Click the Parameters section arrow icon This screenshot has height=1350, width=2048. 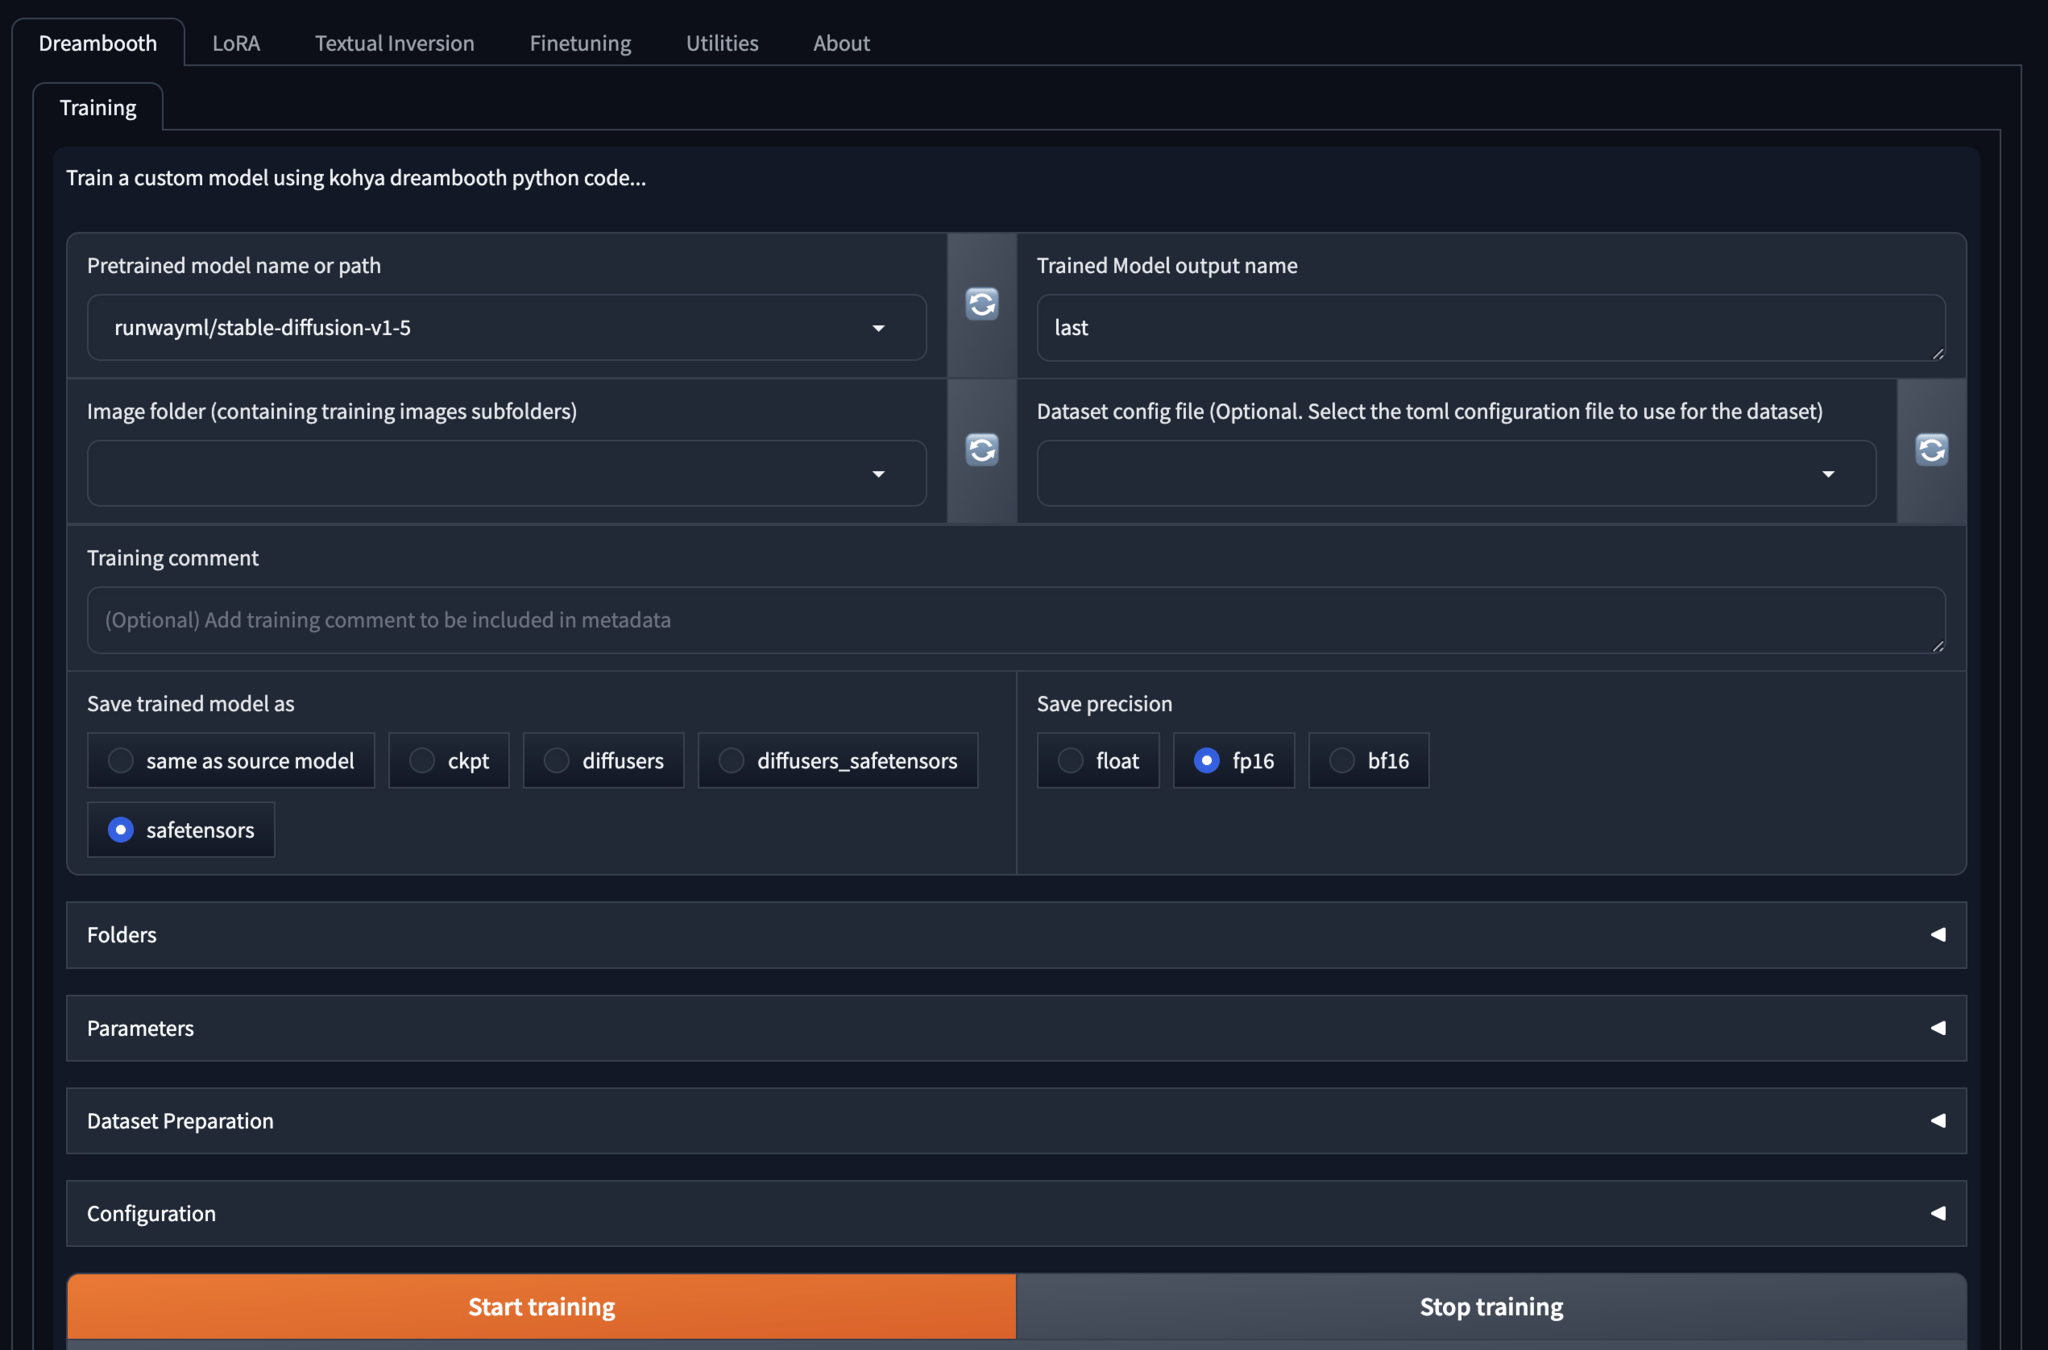tap(1937, 1028)
